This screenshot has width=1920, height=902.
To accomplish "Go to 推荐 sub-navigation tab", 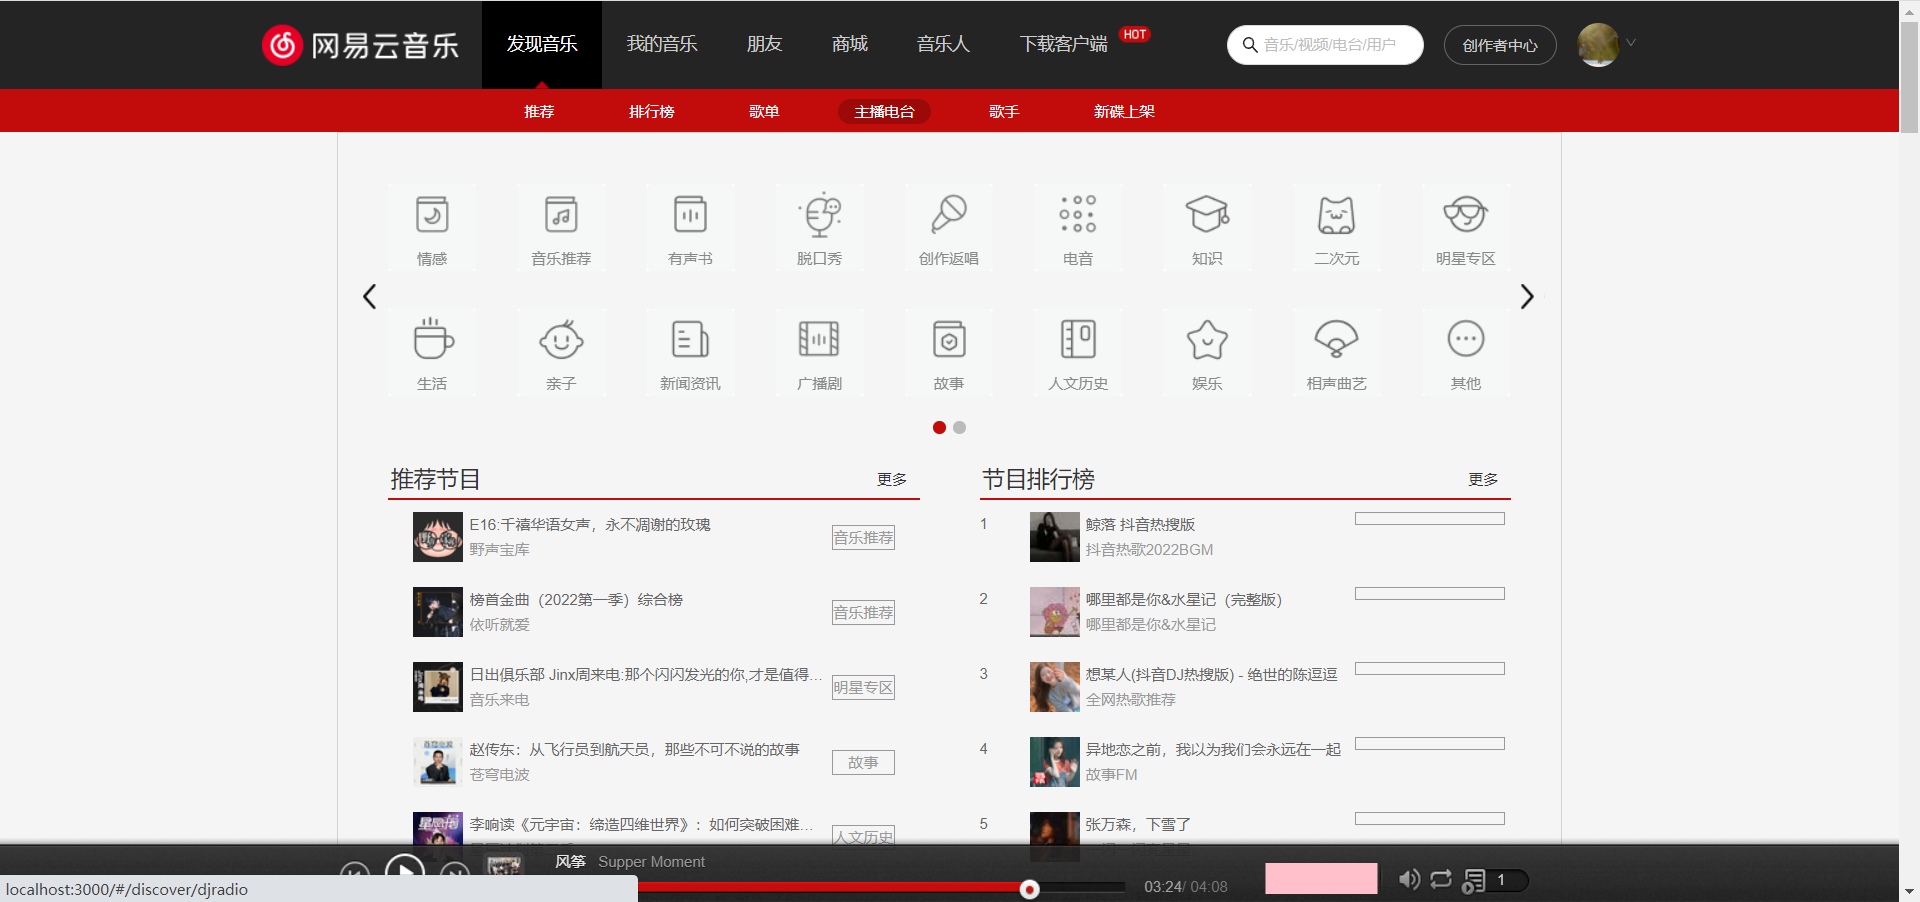I will click(539, 111).
